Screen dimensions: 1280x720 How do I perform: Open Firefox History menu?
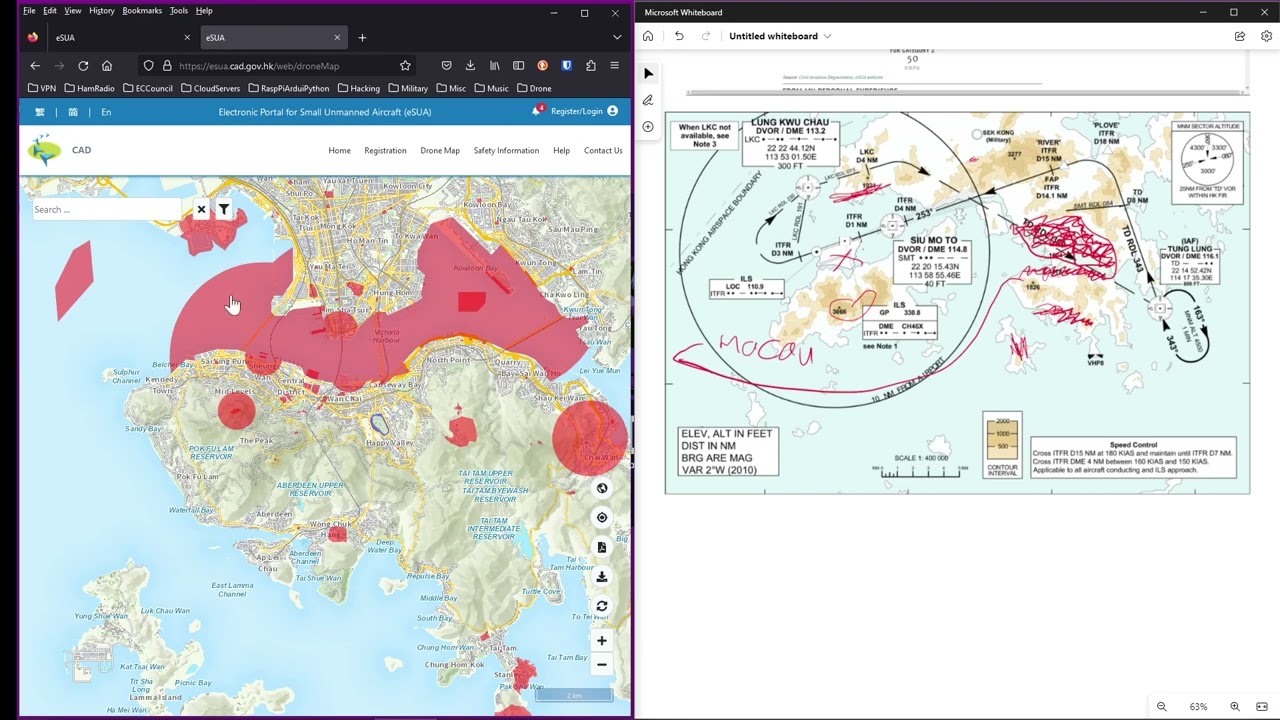point(102,10)
